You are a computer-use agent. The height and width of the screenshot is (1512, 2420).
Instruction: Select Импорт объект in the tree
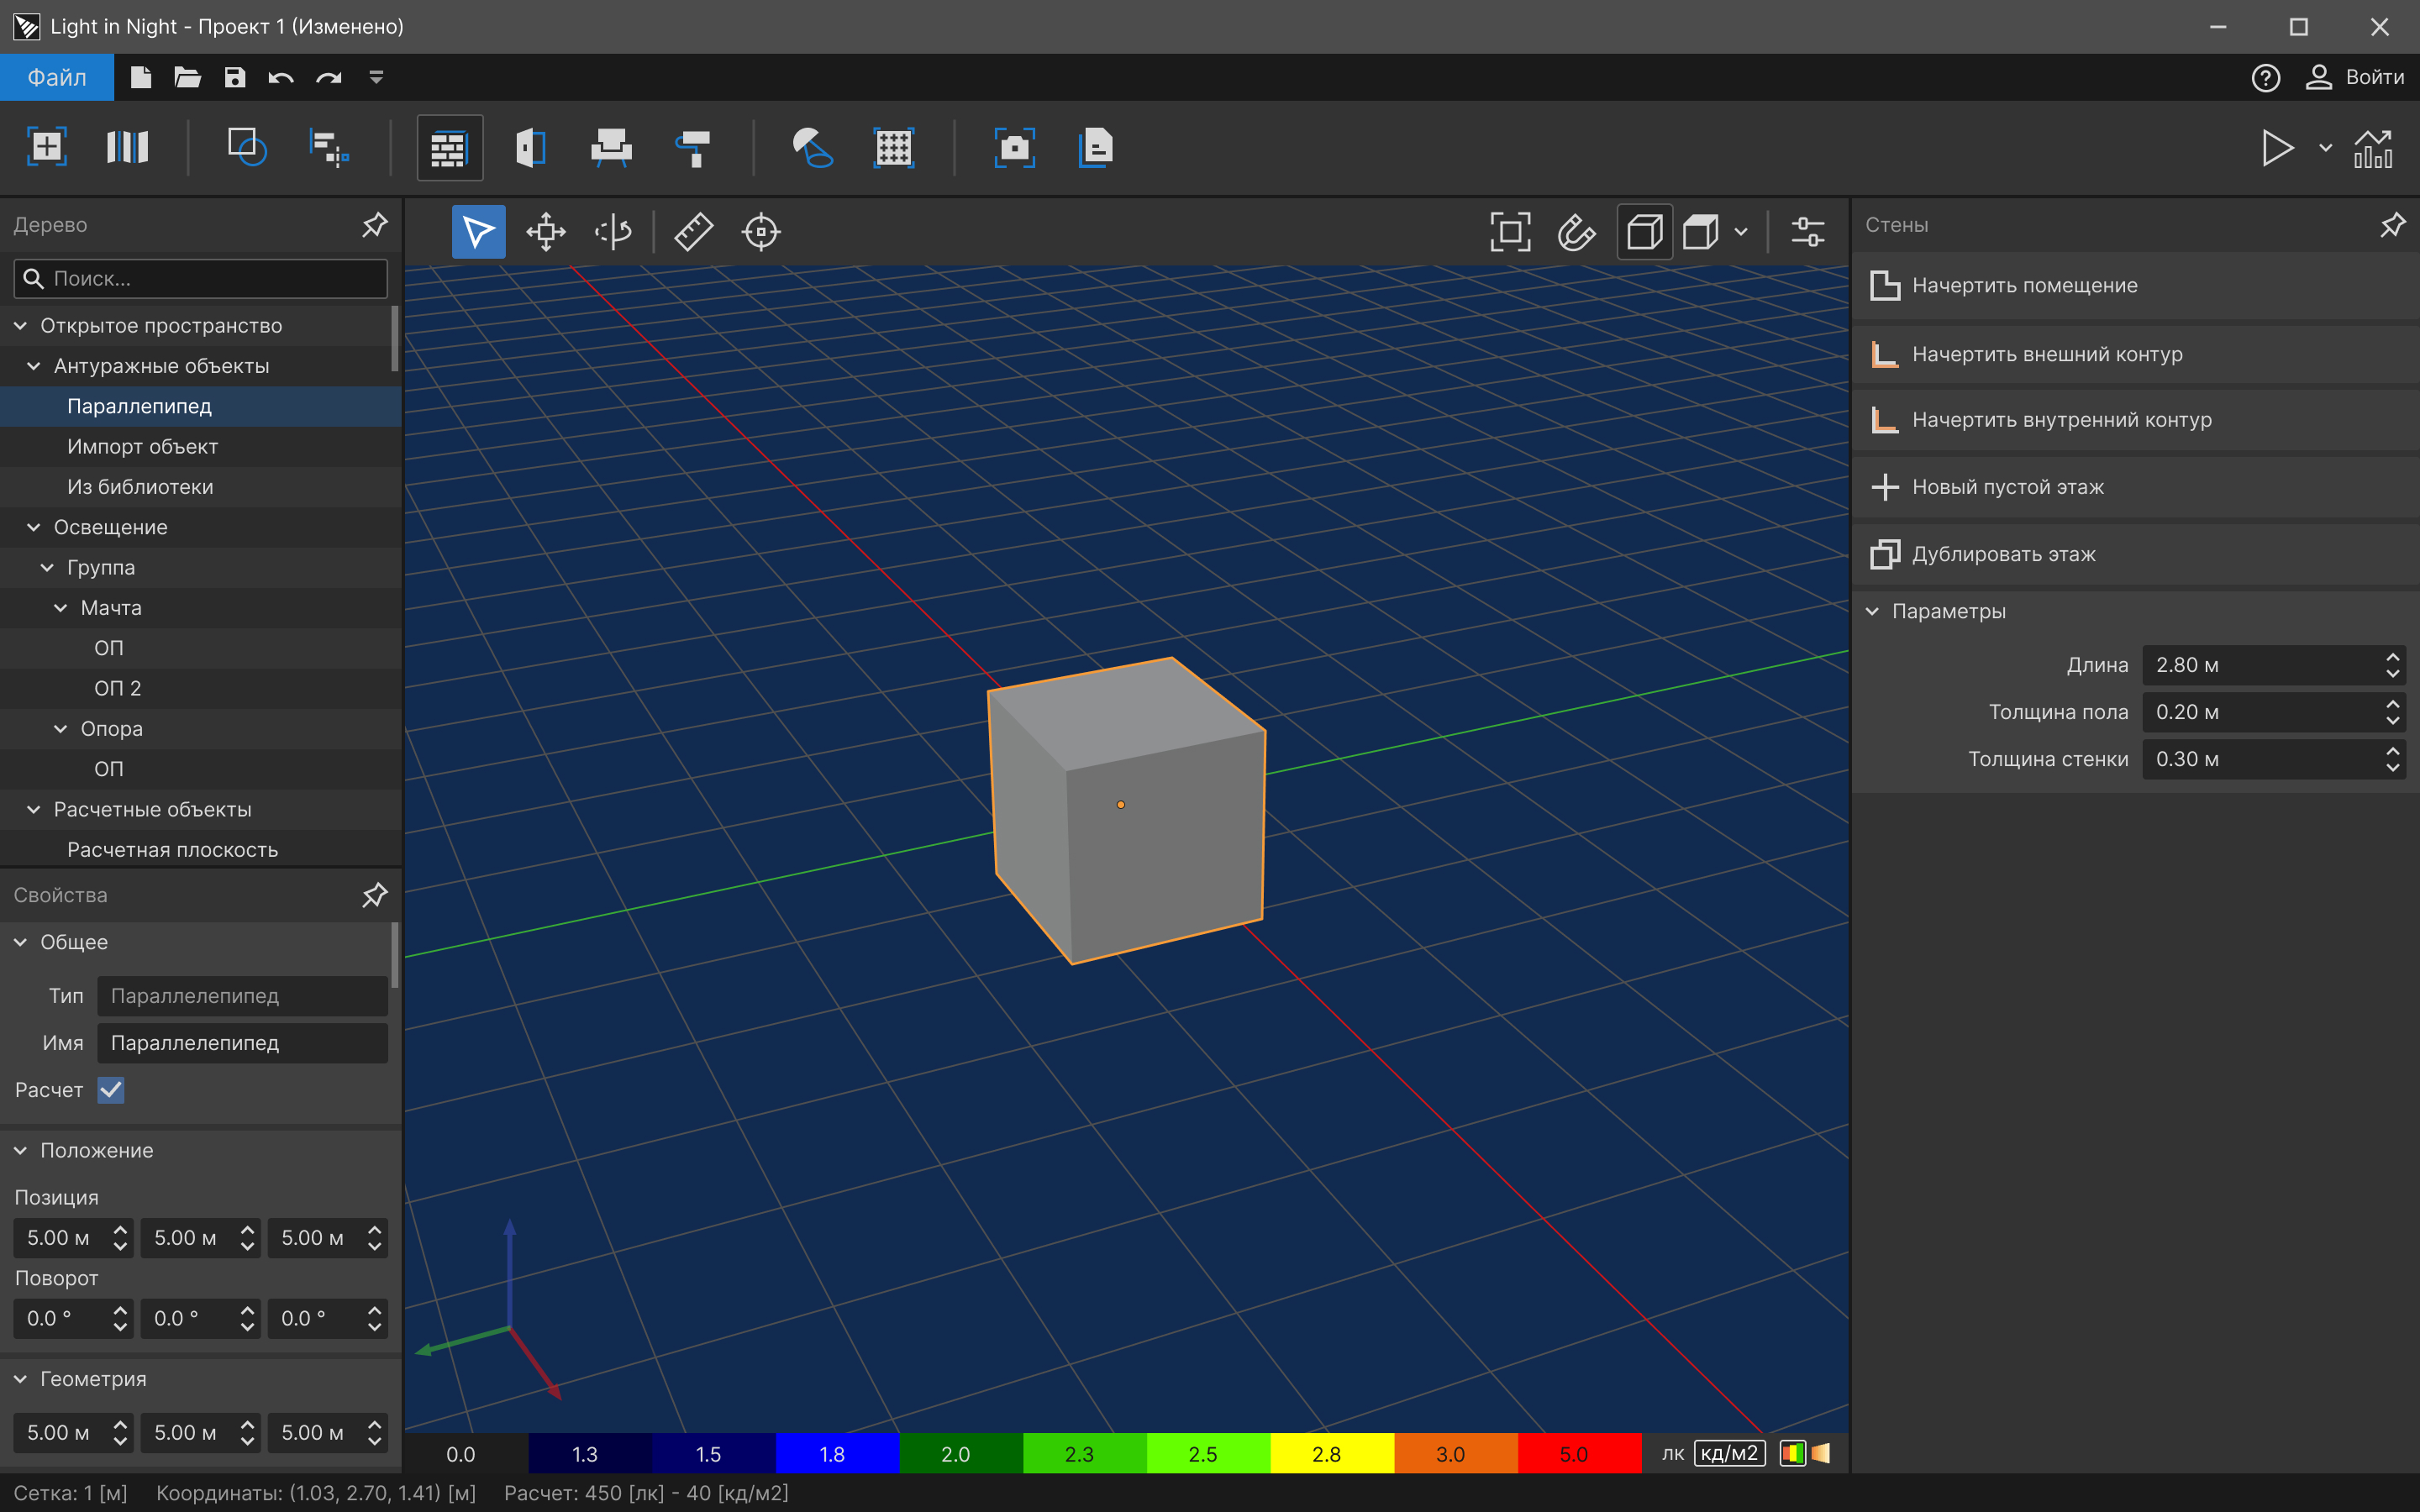click(x=142, y=446)
